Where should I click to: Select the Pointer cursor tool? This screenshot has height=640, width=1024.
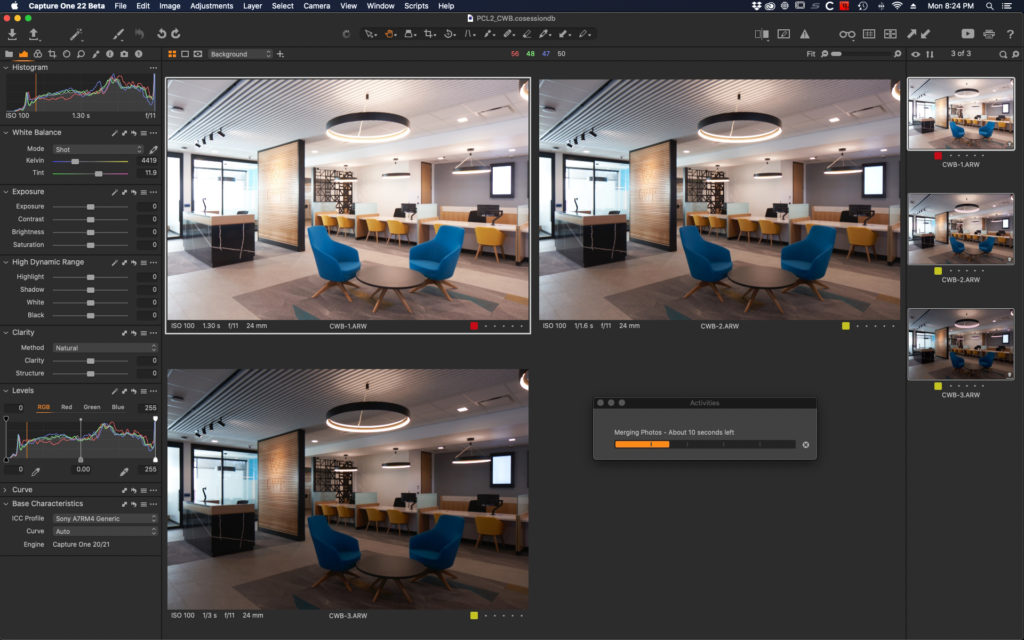(370, 34)
